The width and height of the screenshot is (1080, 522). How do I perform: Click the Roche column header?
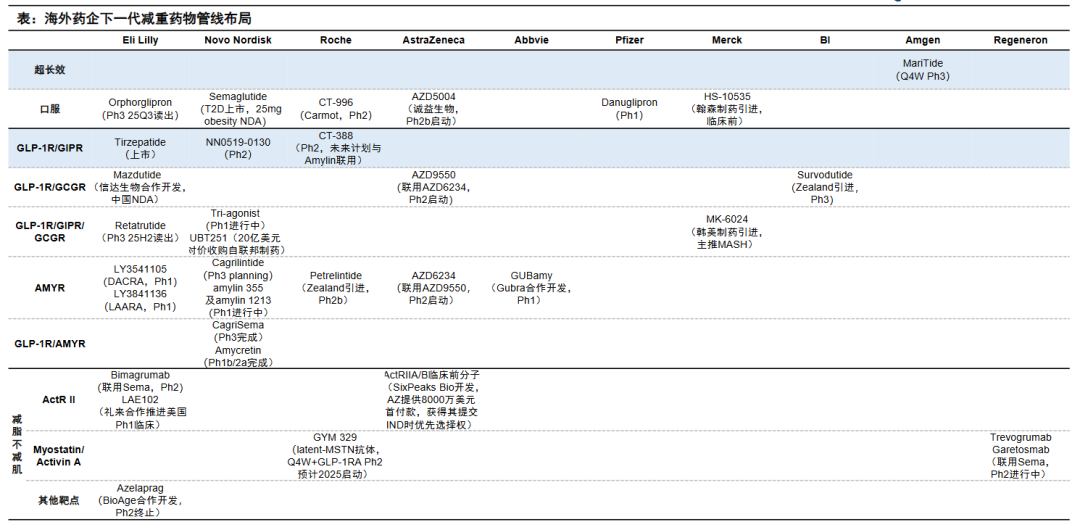coord(335,41)
